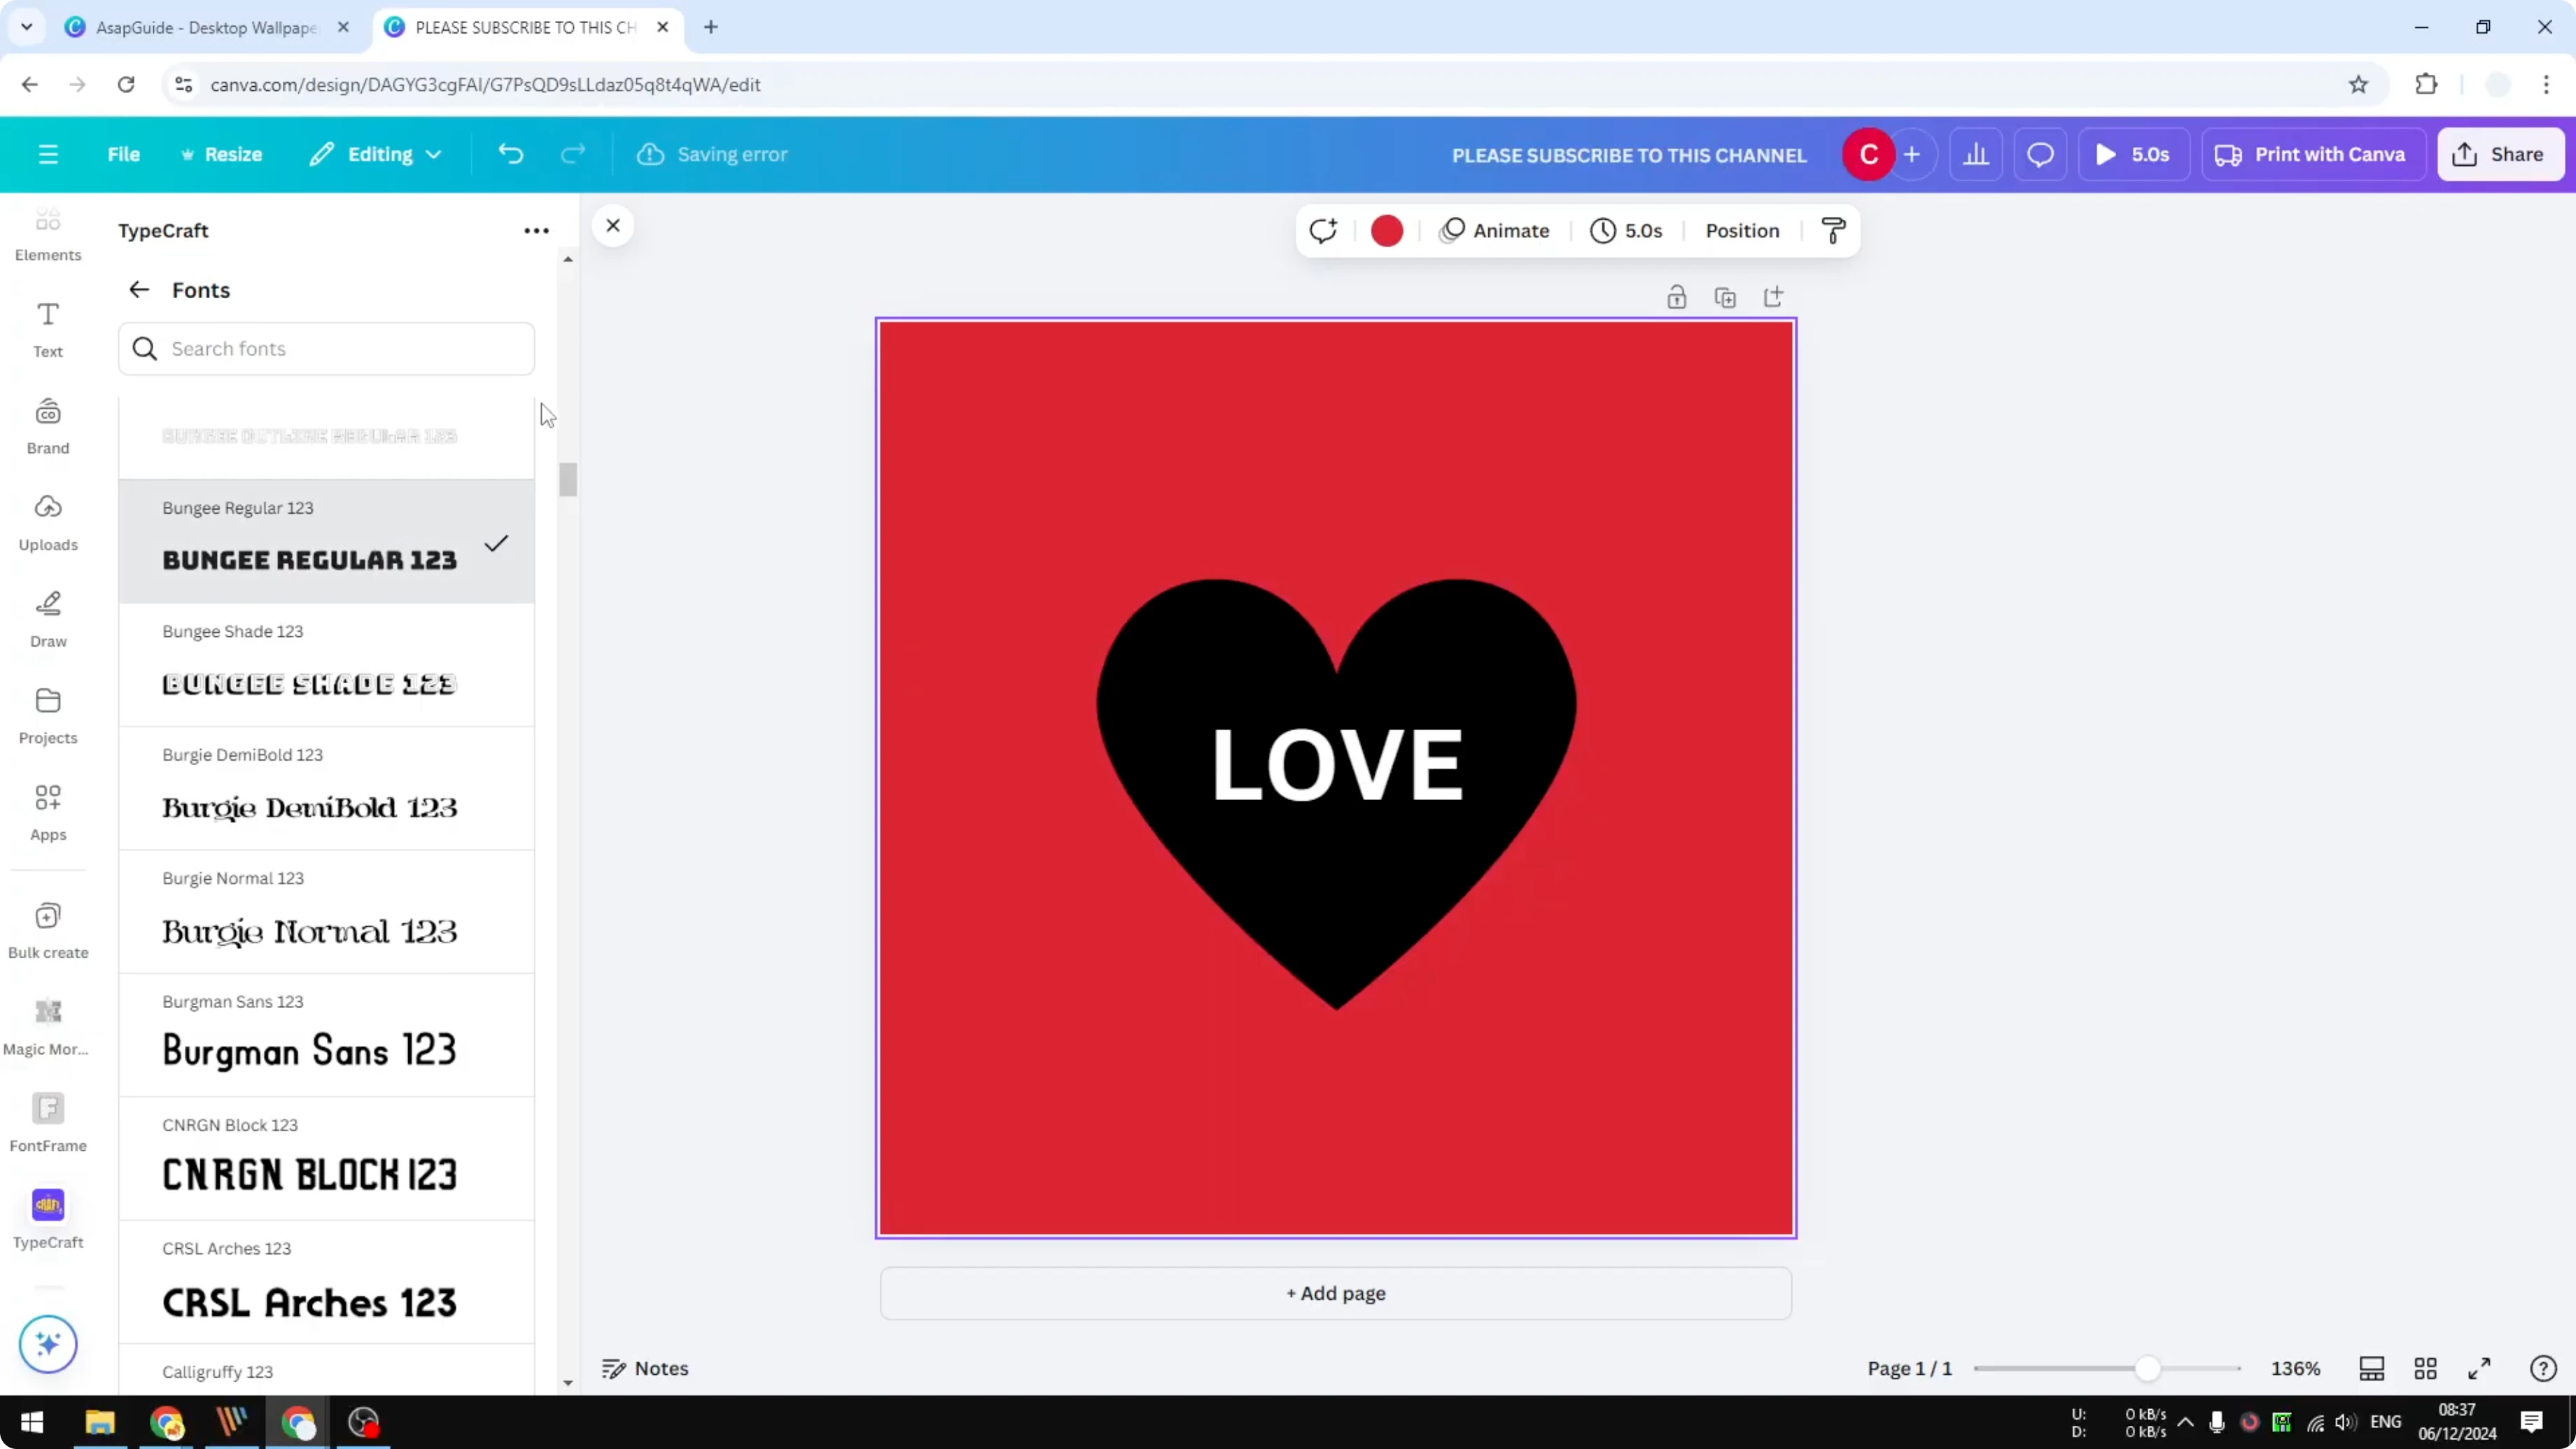Select the Text tool in the sidebar
The image size is (2576, 1449).
coord(48,328)
